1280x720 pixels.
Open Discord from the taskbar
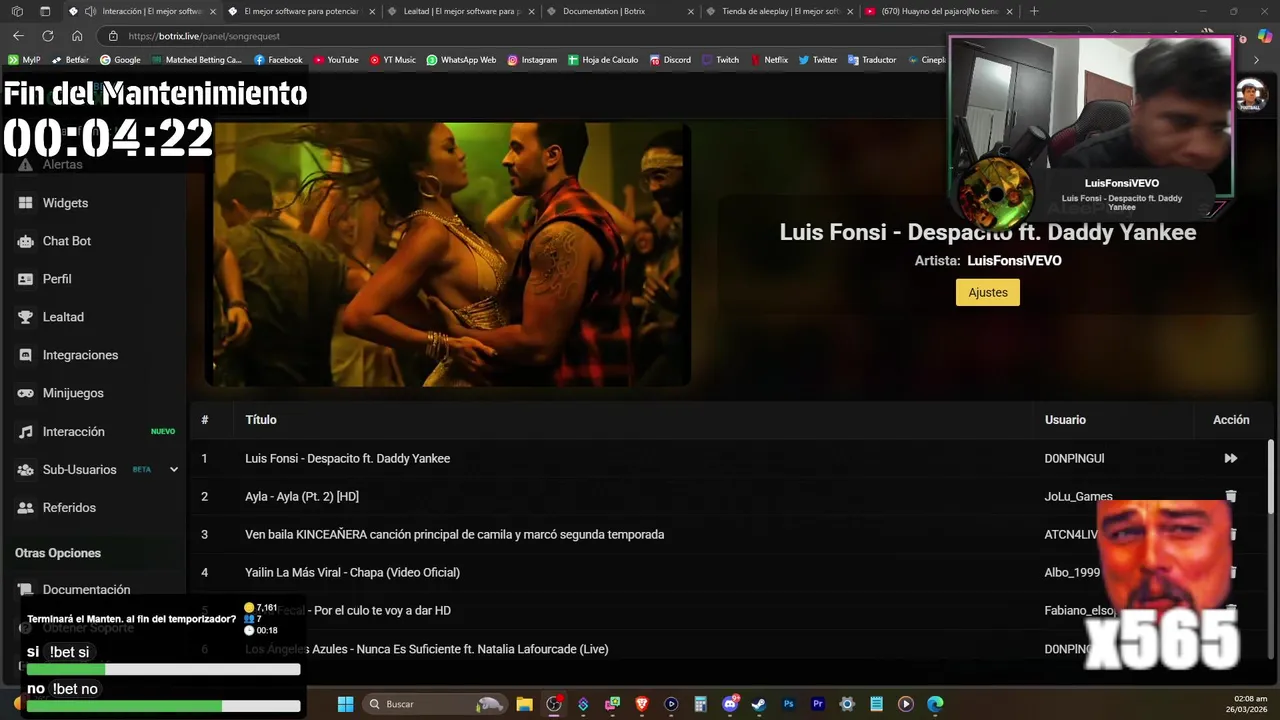pyautogui.click(x=730, y=704)
